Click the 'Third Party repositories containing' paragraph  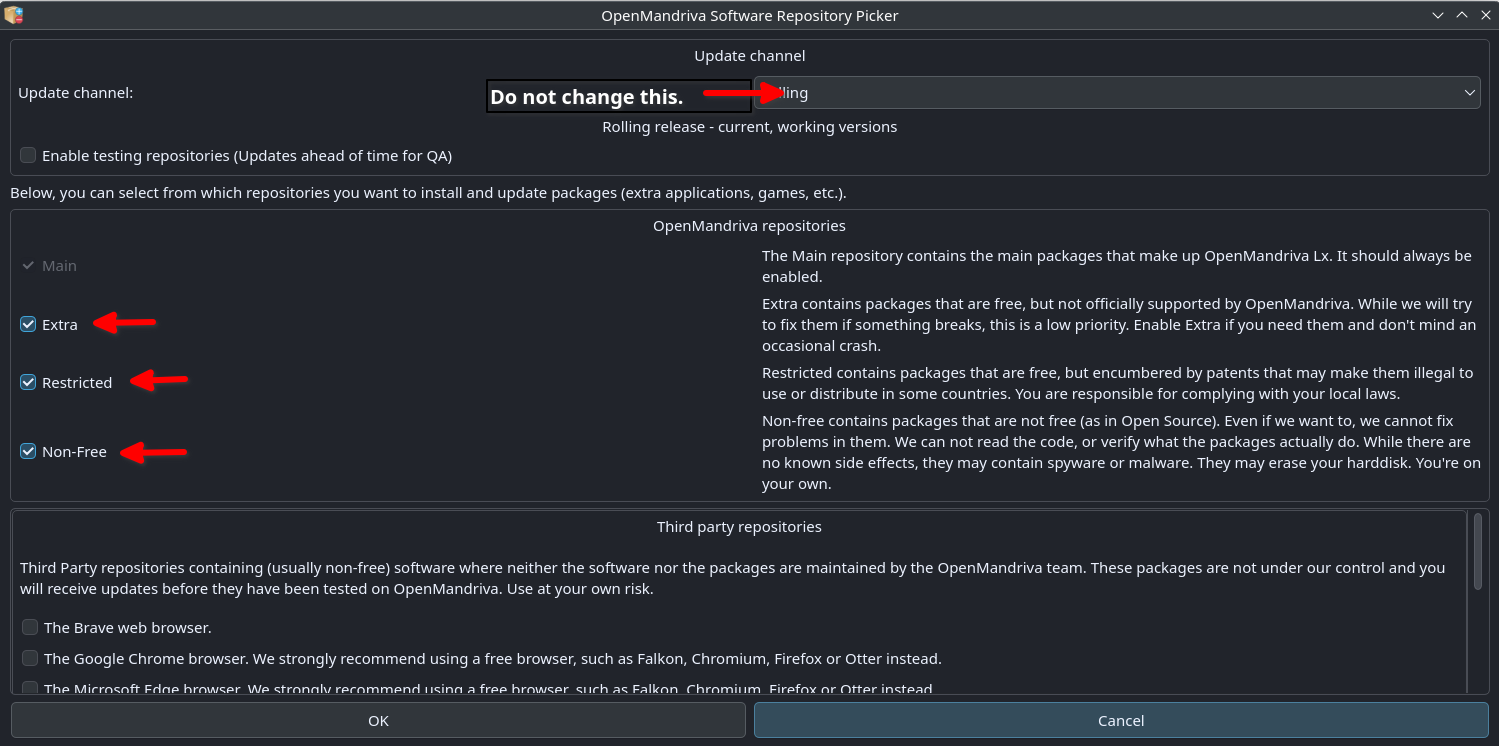point(732,578)
